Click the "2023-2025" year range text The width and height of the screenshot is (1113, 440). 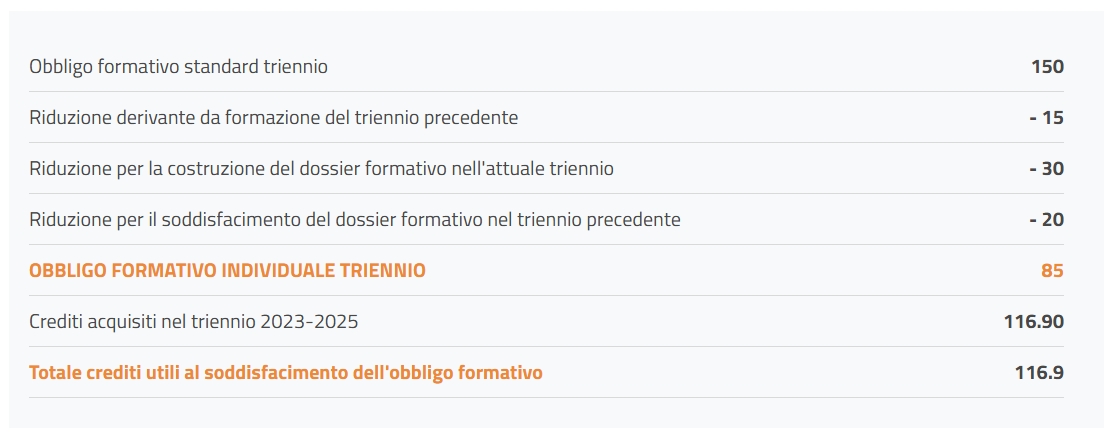pos(309,322)
